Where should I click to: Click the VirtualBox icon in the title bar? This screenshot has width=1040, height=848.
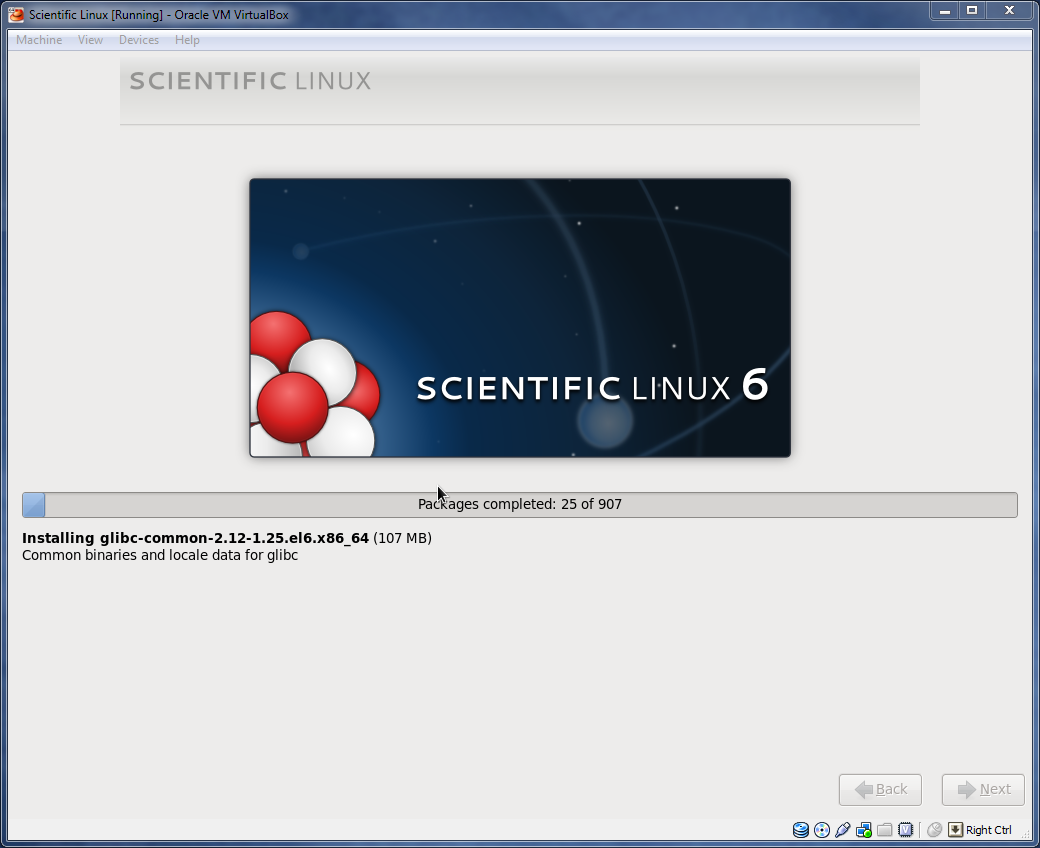[x=16, y=14]
